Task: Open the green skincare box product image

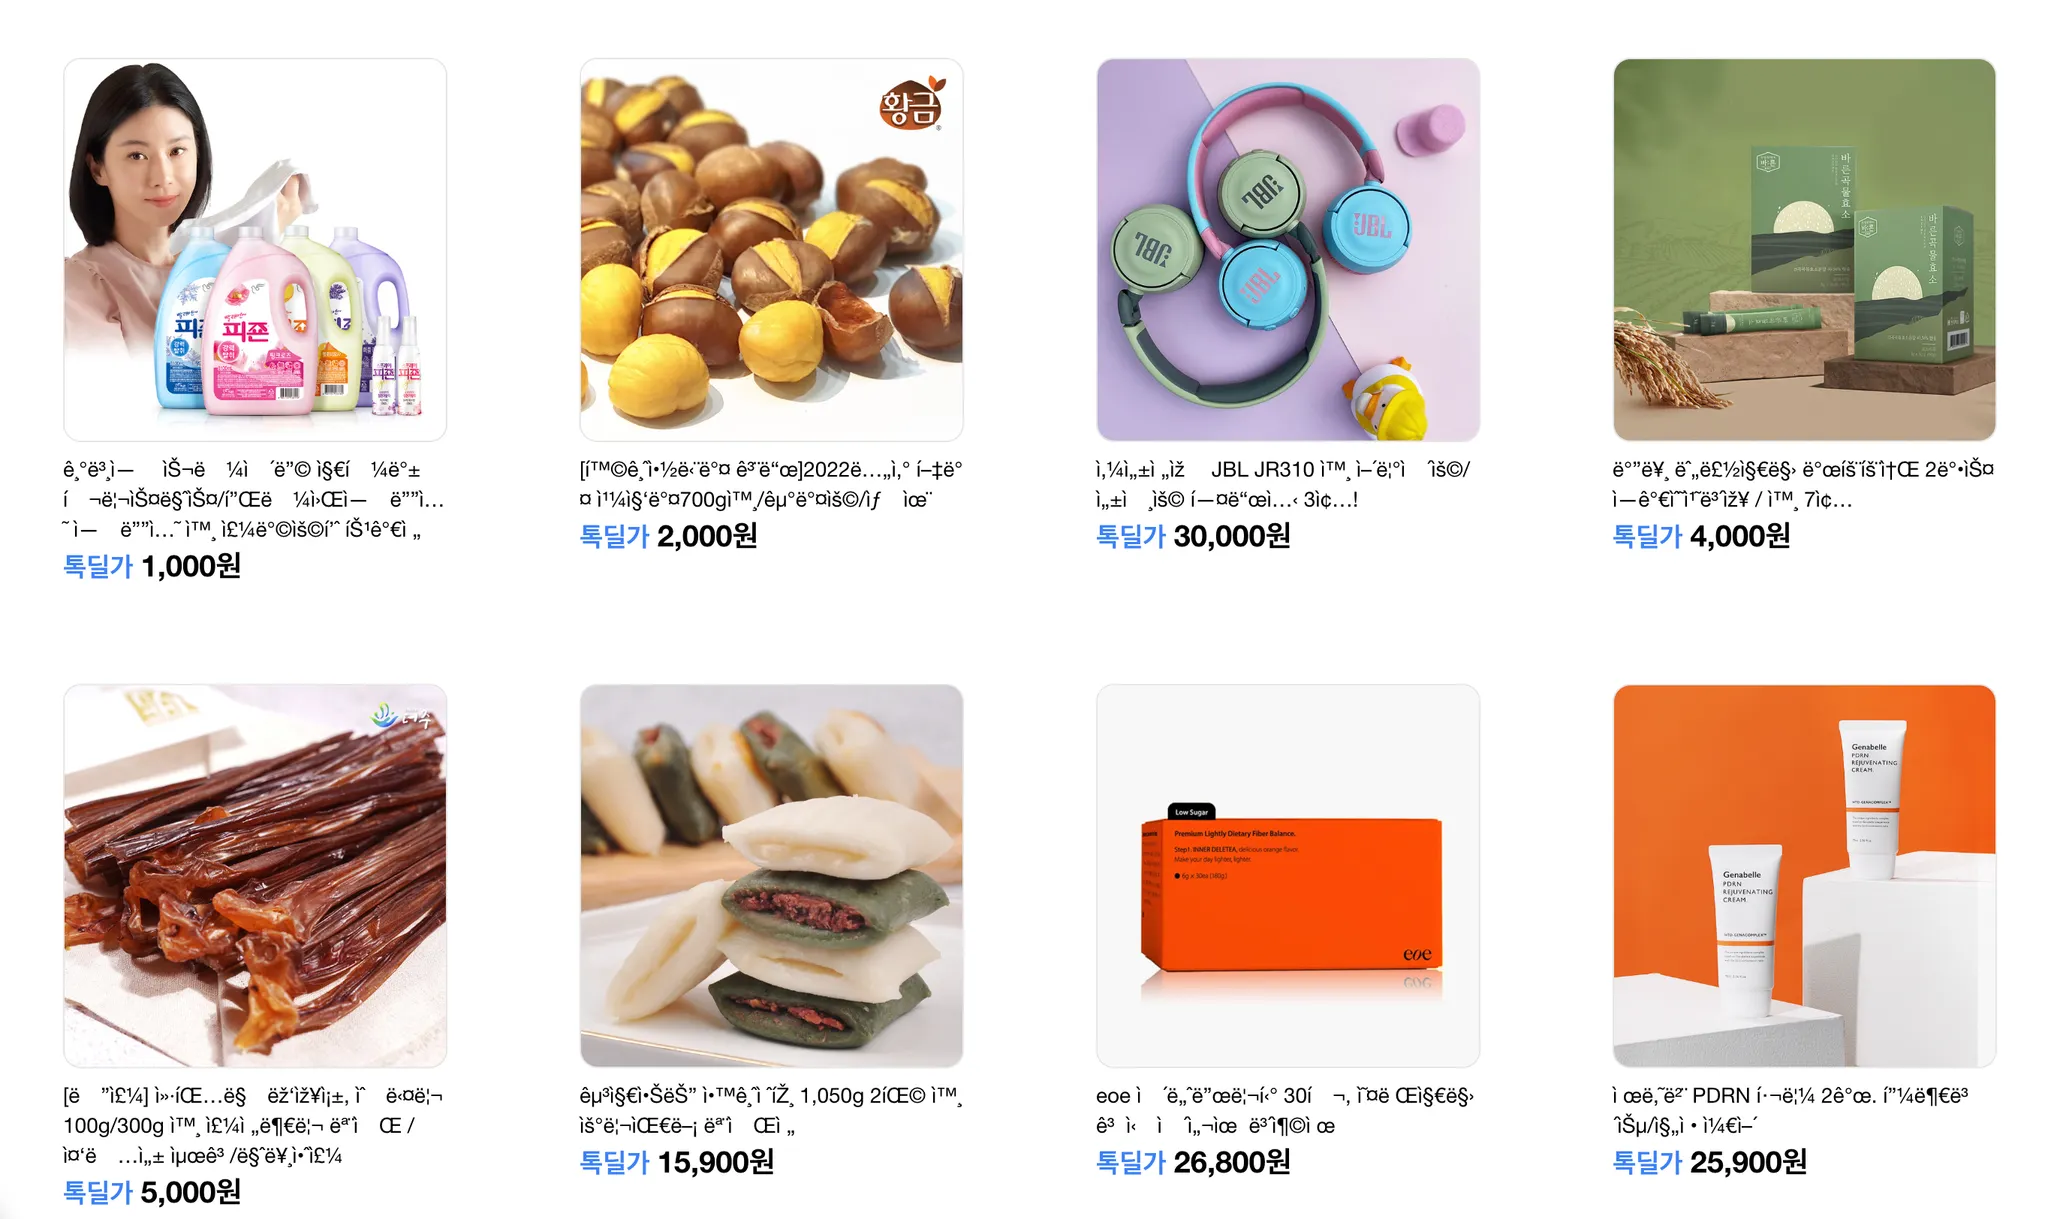Action: [1804, 250]
